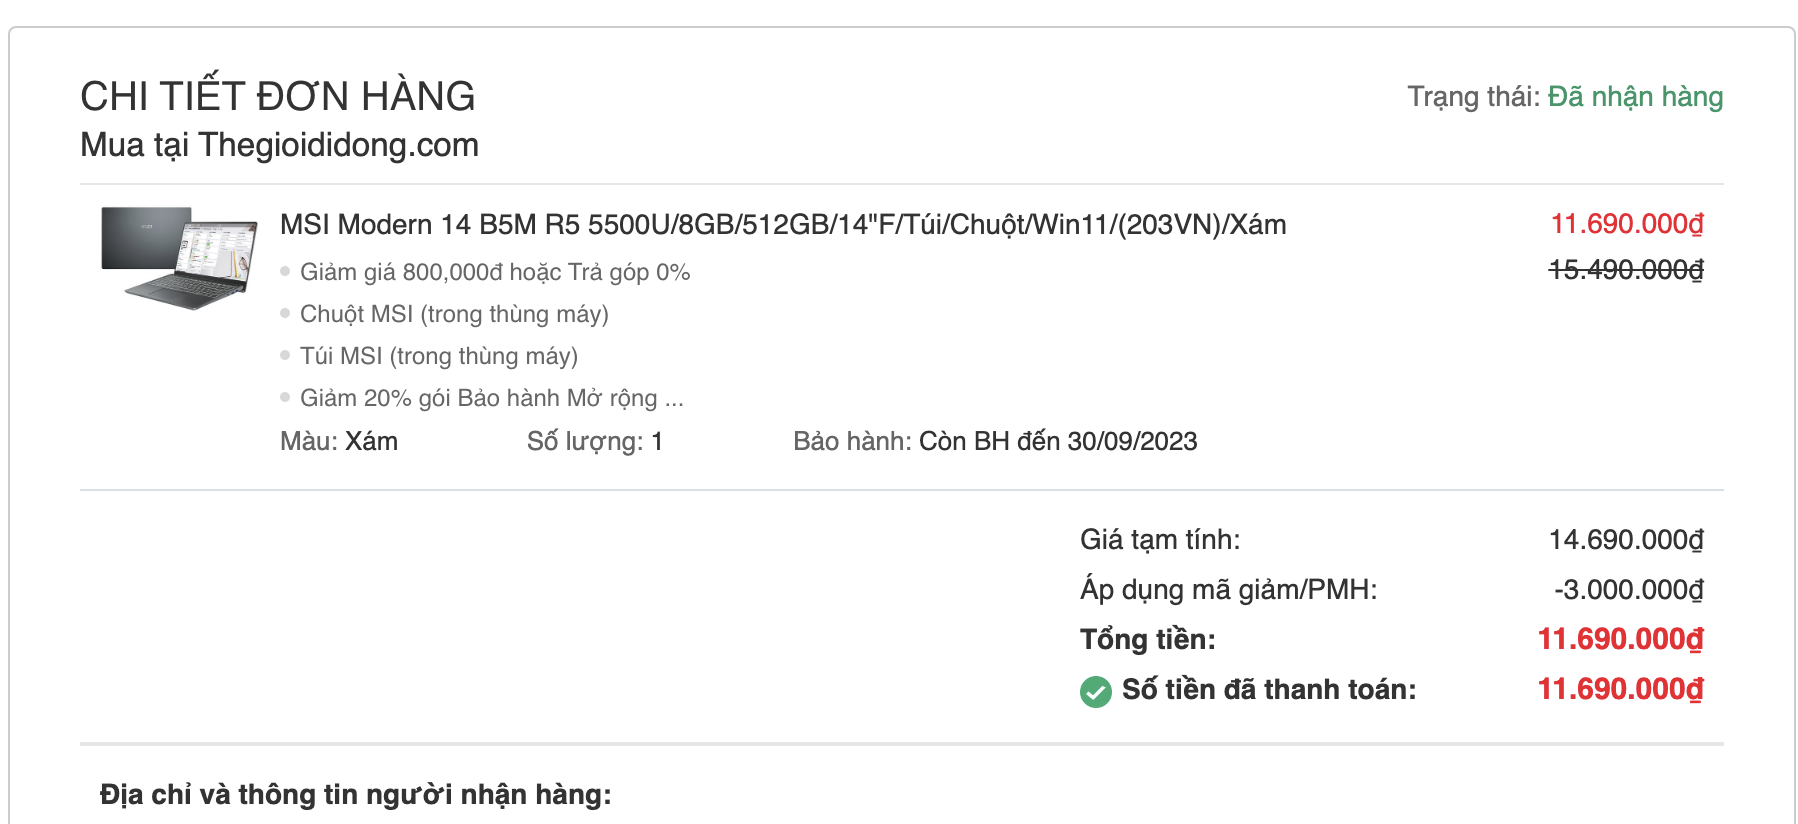
Task: Click the 'Số tiền đã thanh toán' amount
Action: click(1620, 689)
